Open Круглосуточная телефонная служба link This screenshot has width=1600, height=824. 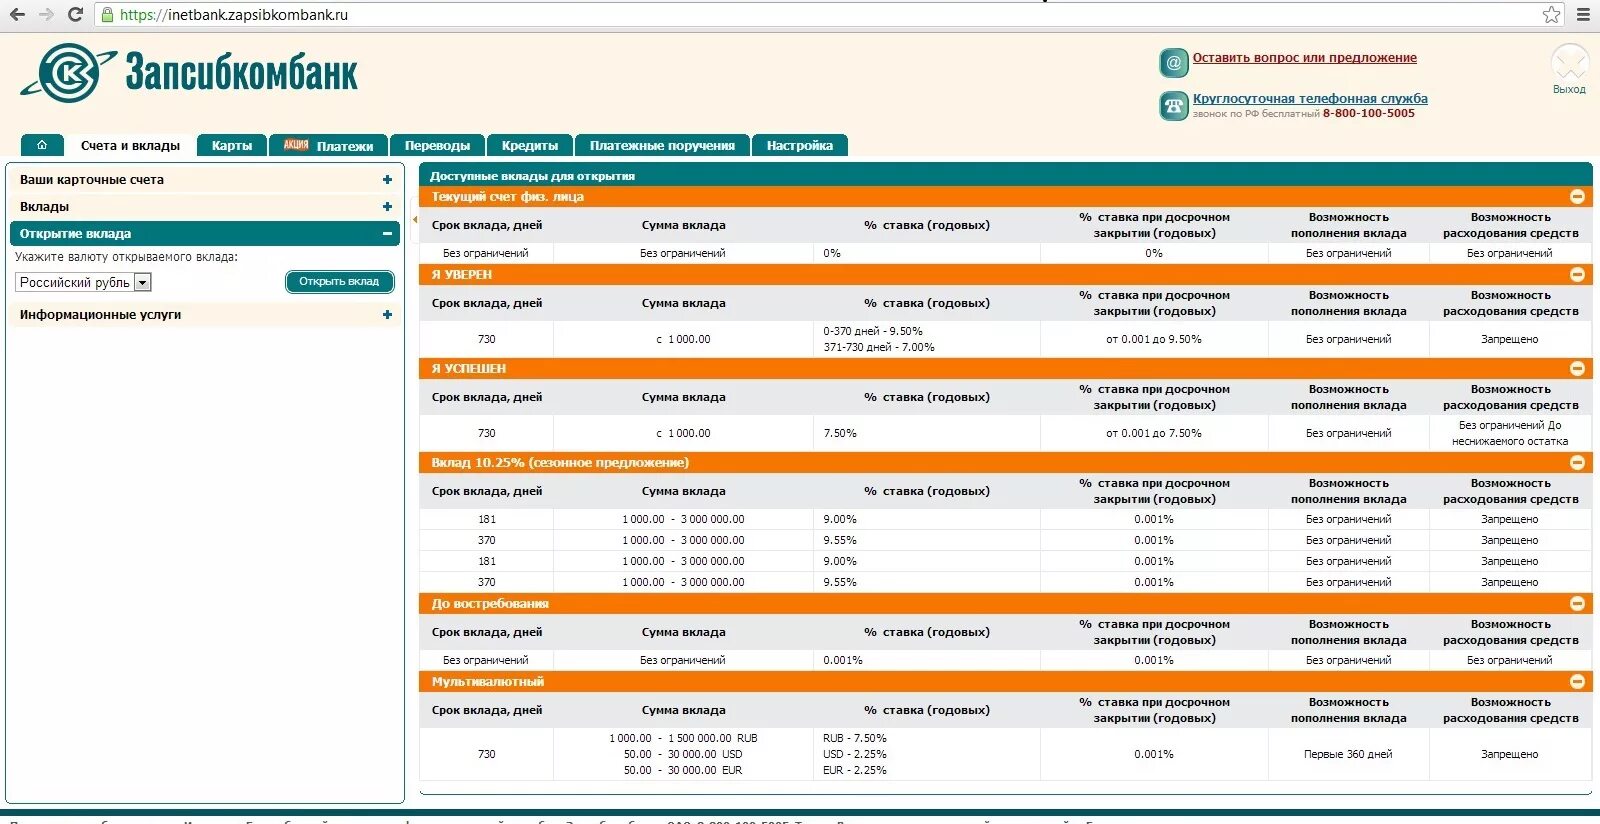tap(1310, 99)
